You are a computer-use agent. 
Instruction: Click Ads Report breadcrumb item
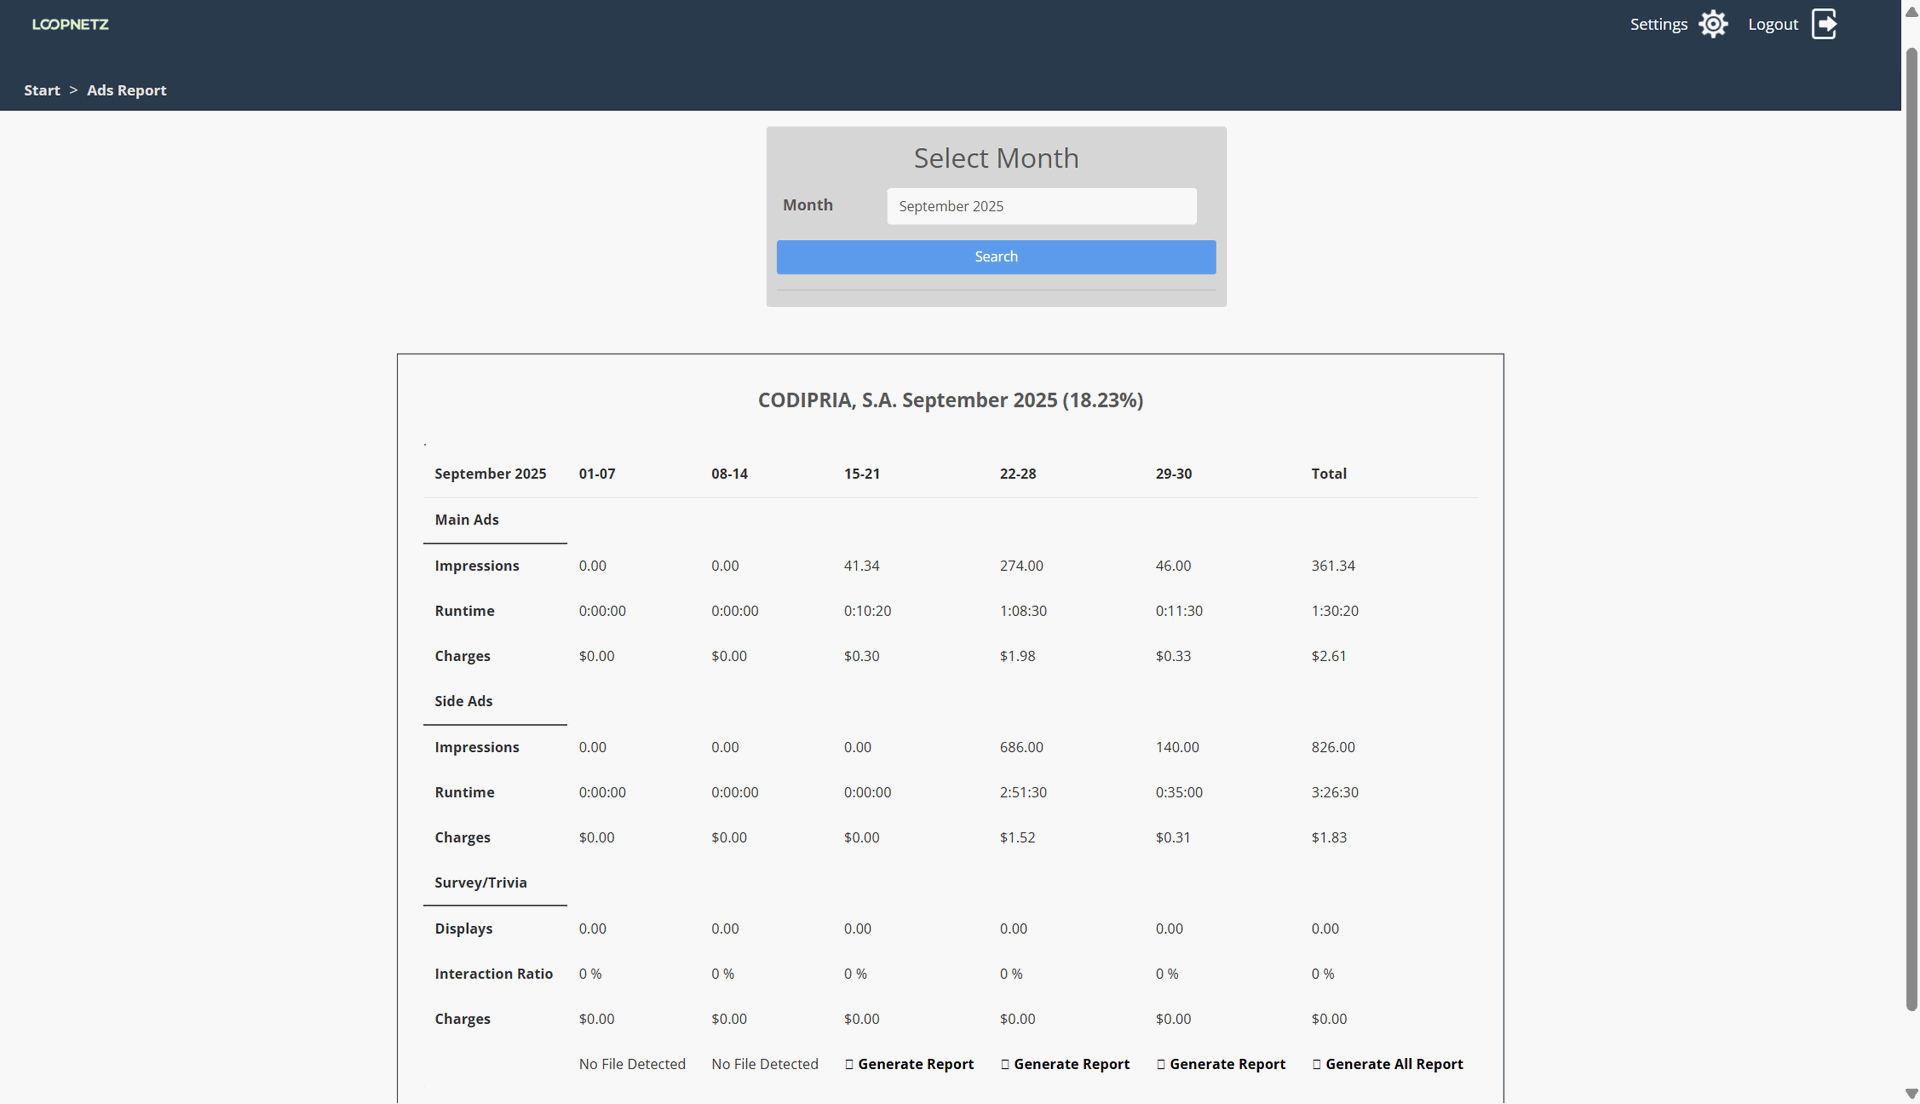127,90
